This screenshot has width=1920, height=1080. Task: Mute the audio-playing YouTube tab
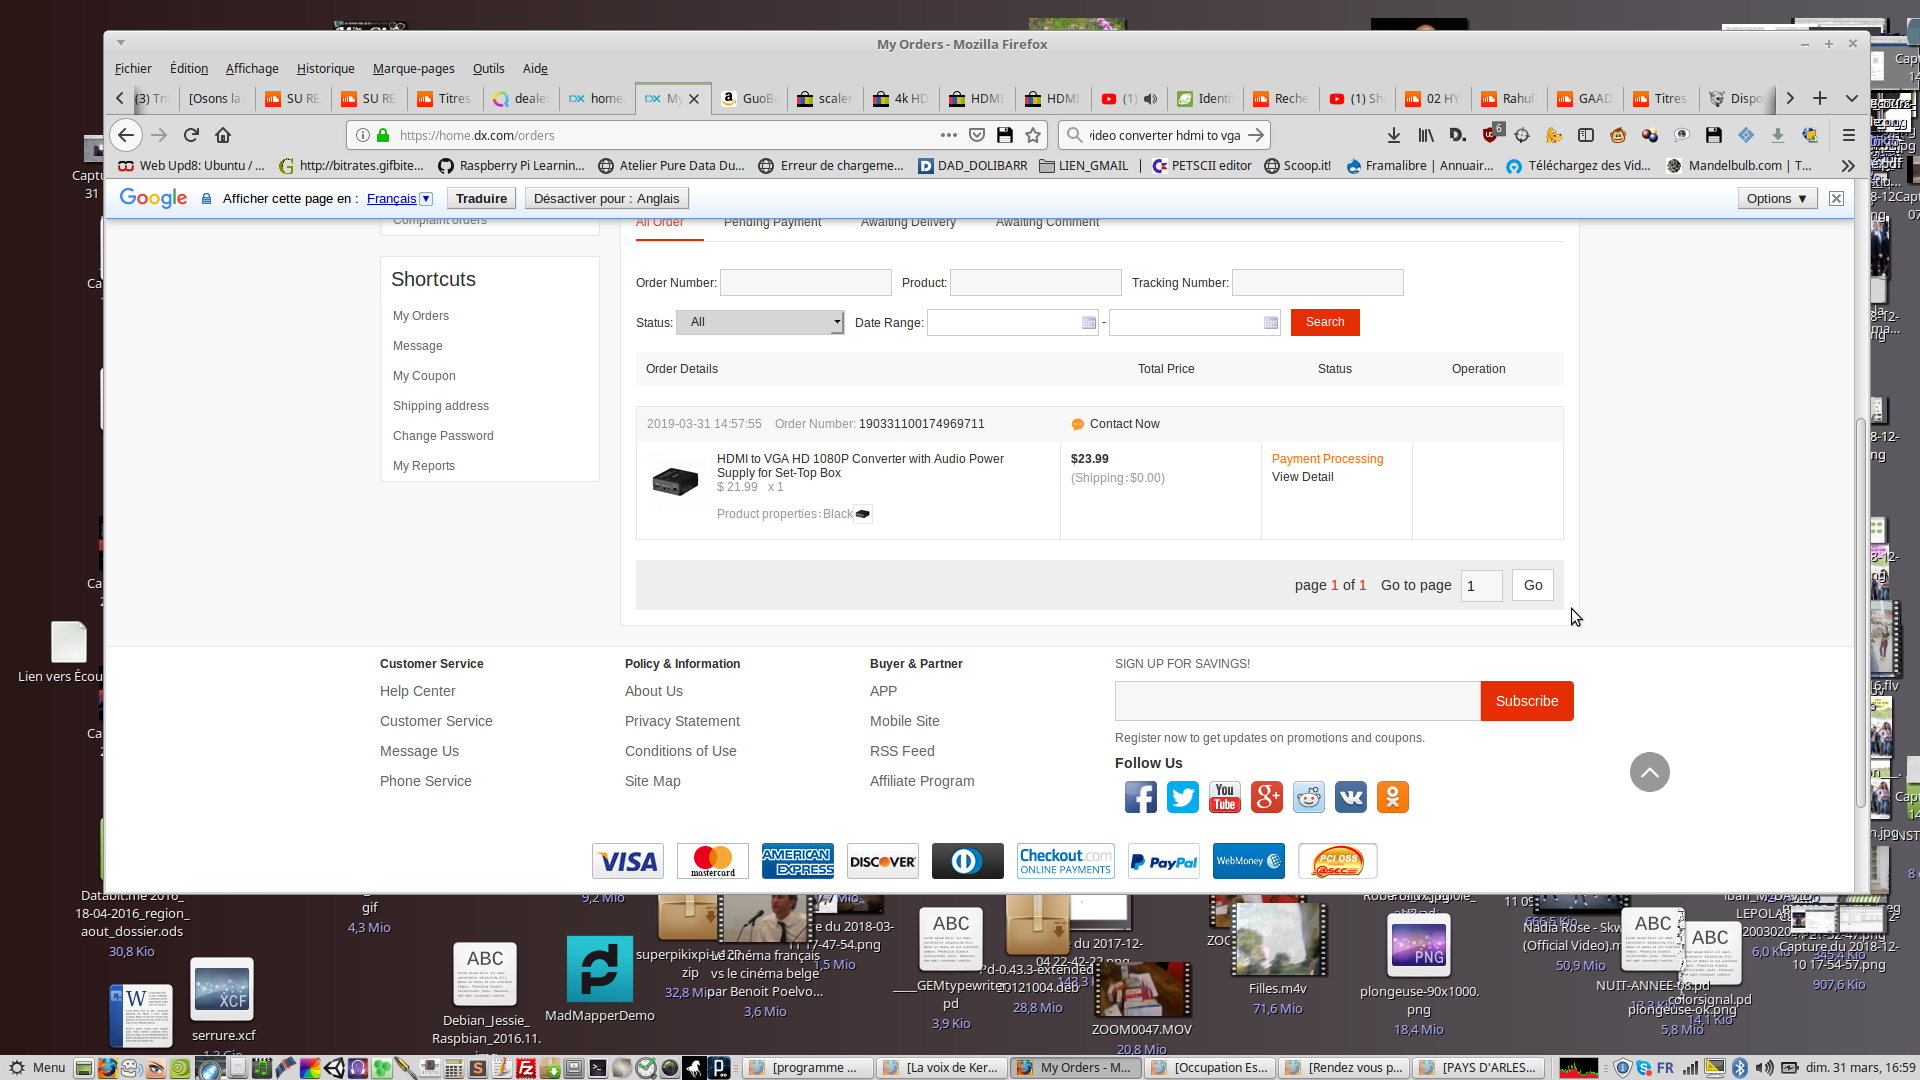1150,99
